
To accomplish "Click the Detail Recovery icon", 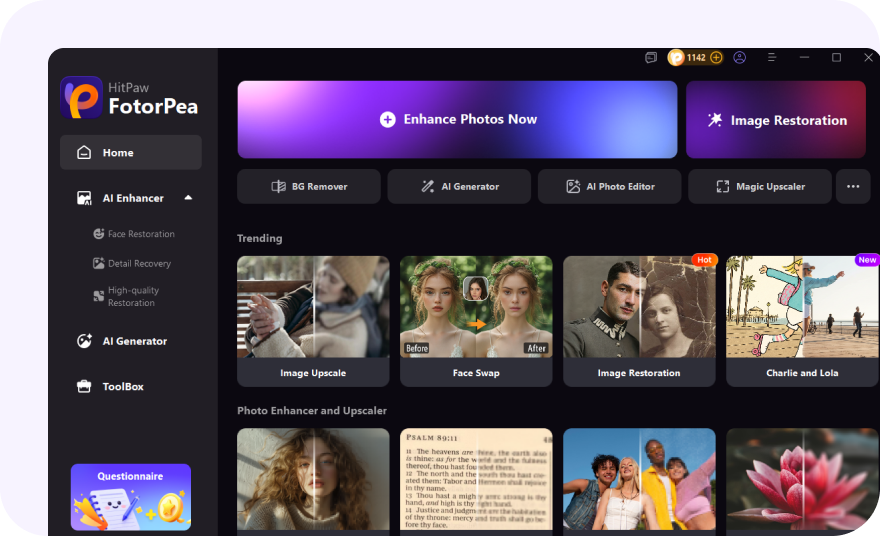I will click(99, 263).
